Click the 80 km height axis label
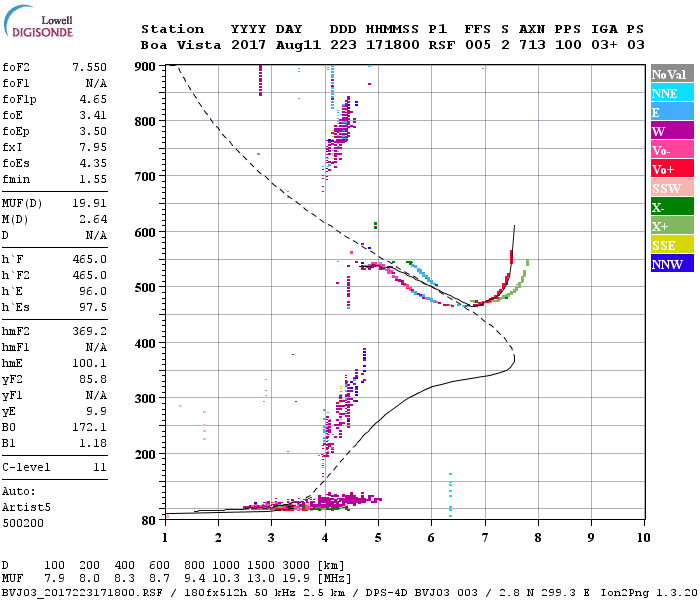 pyautogui.click(x=148, y=521)
